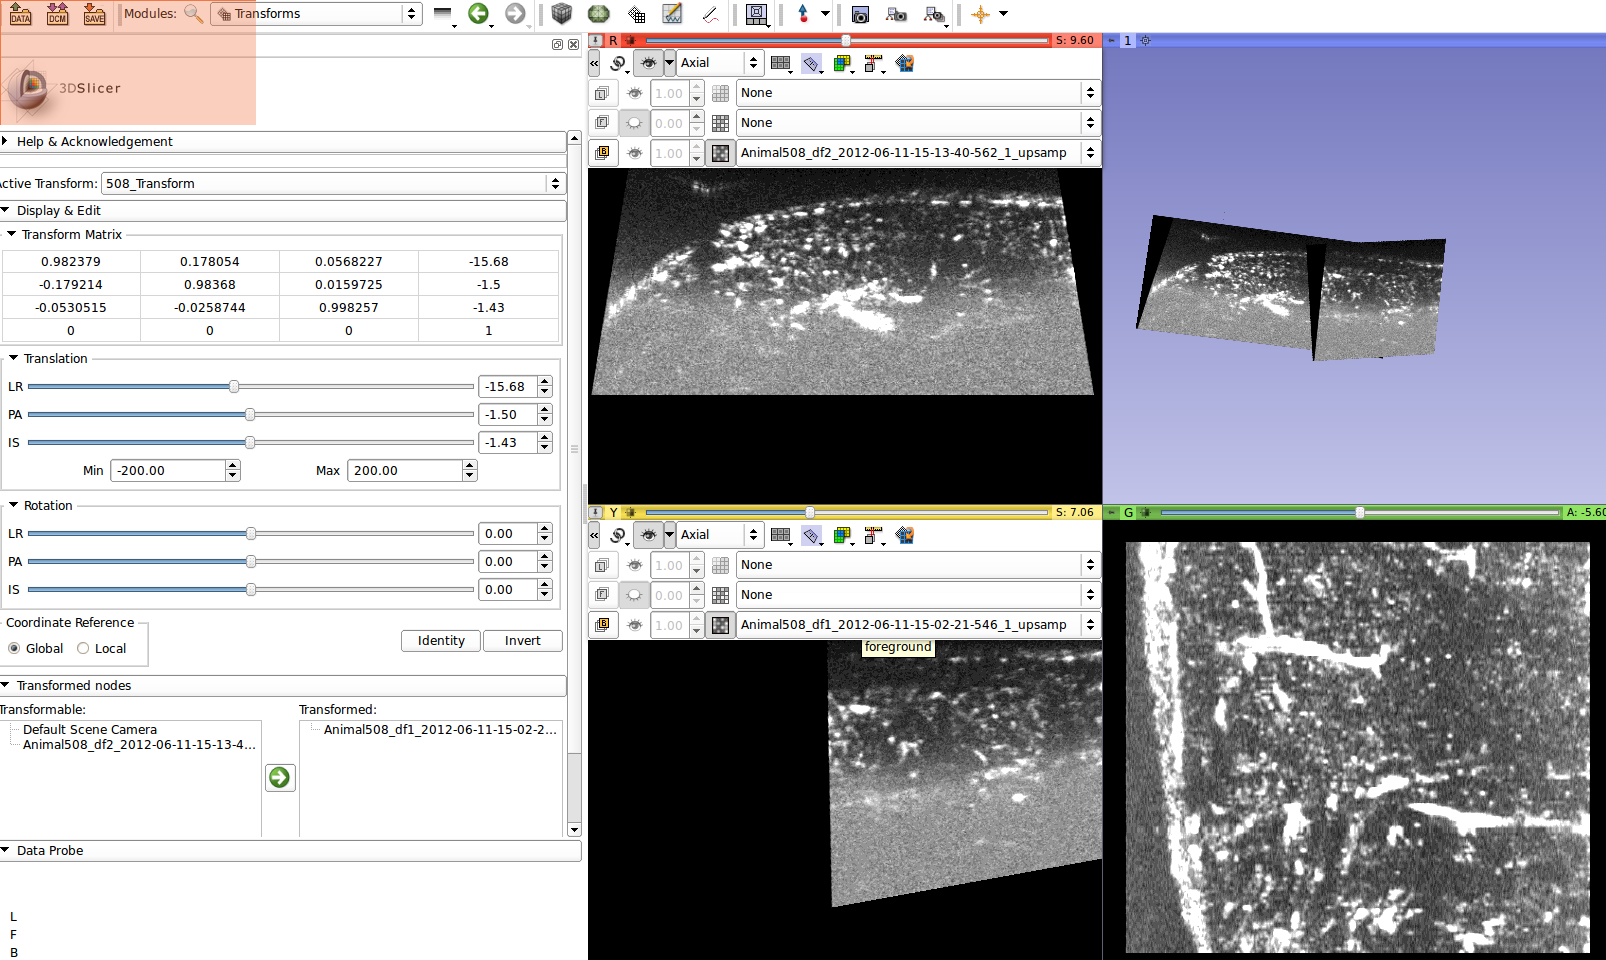
Task: Click the Identity button
Action: coord(441,641)
